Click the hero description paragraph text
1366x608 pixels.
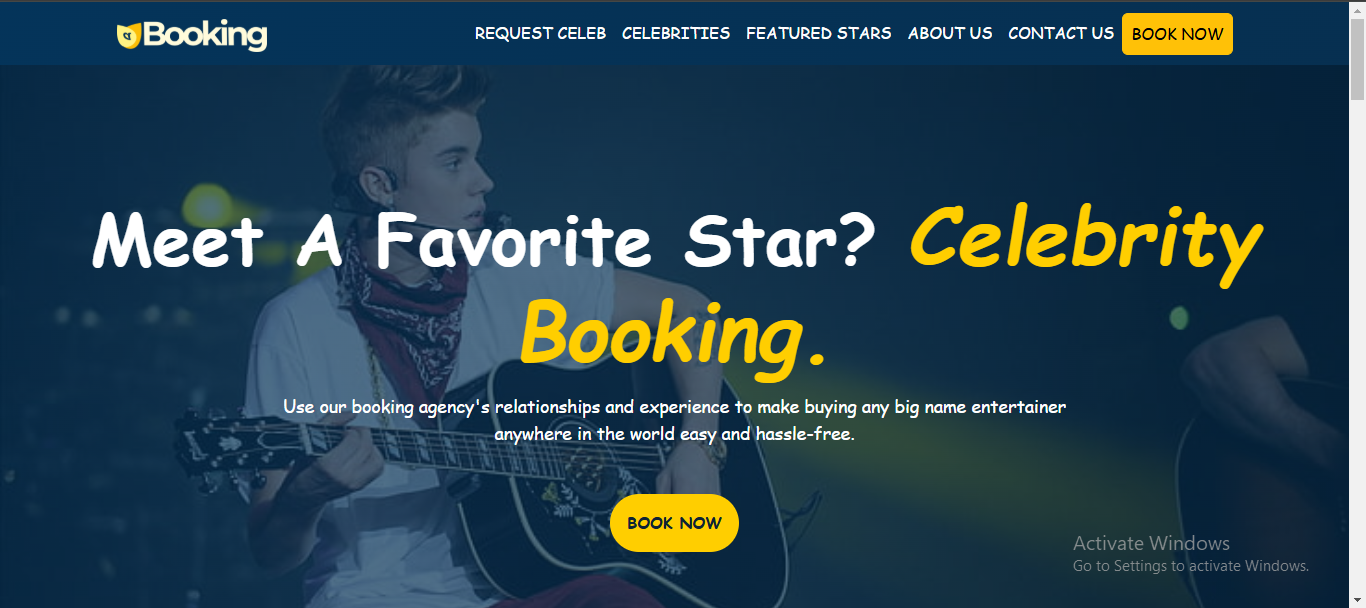(x=675, y=420)
